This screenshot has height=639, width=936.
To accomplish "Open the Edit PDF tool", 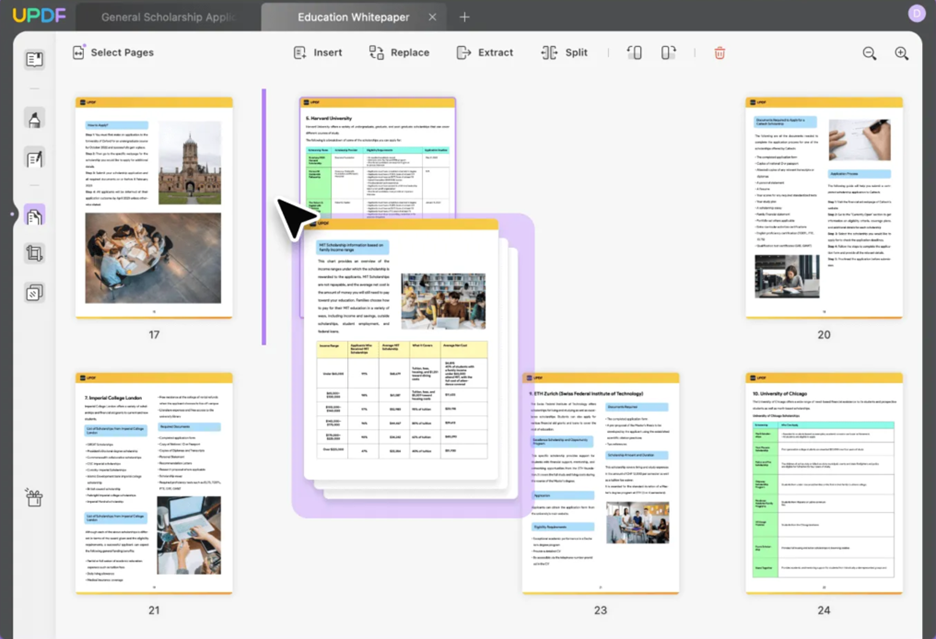I will click(x=35, y=158).
